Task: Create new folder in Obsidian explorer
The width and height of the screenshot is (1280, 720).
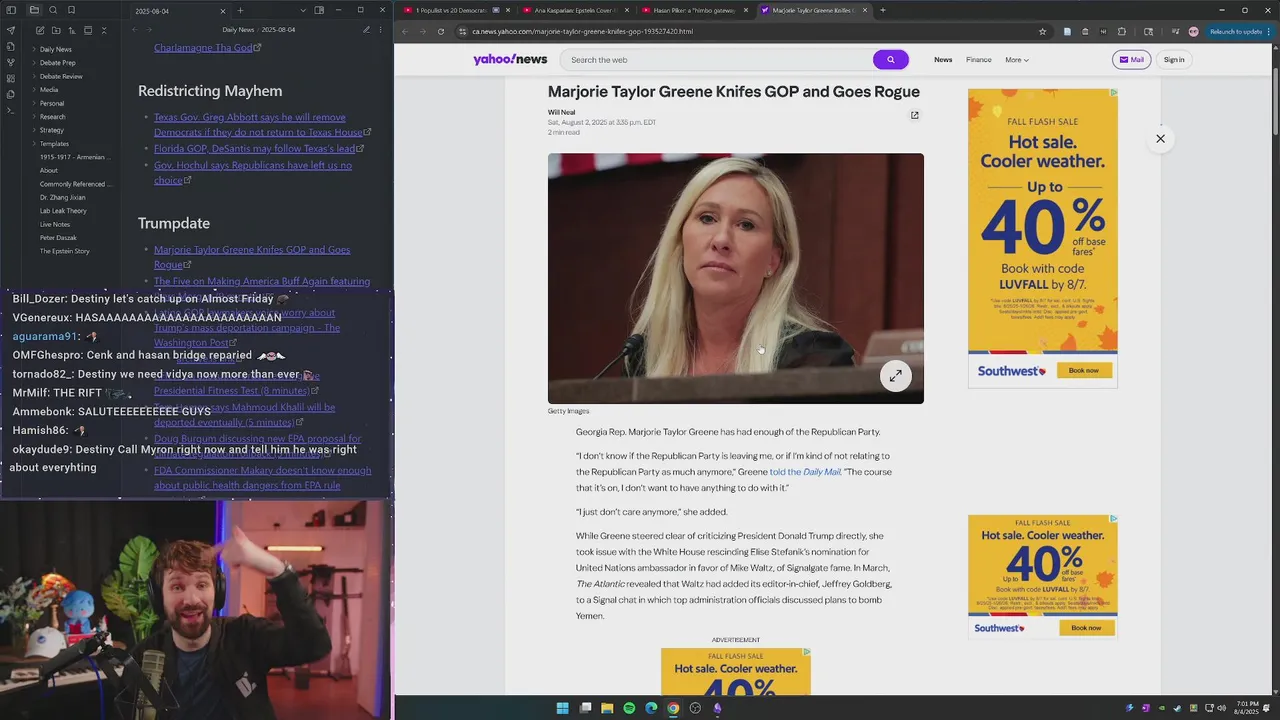Action: [54, 30]
